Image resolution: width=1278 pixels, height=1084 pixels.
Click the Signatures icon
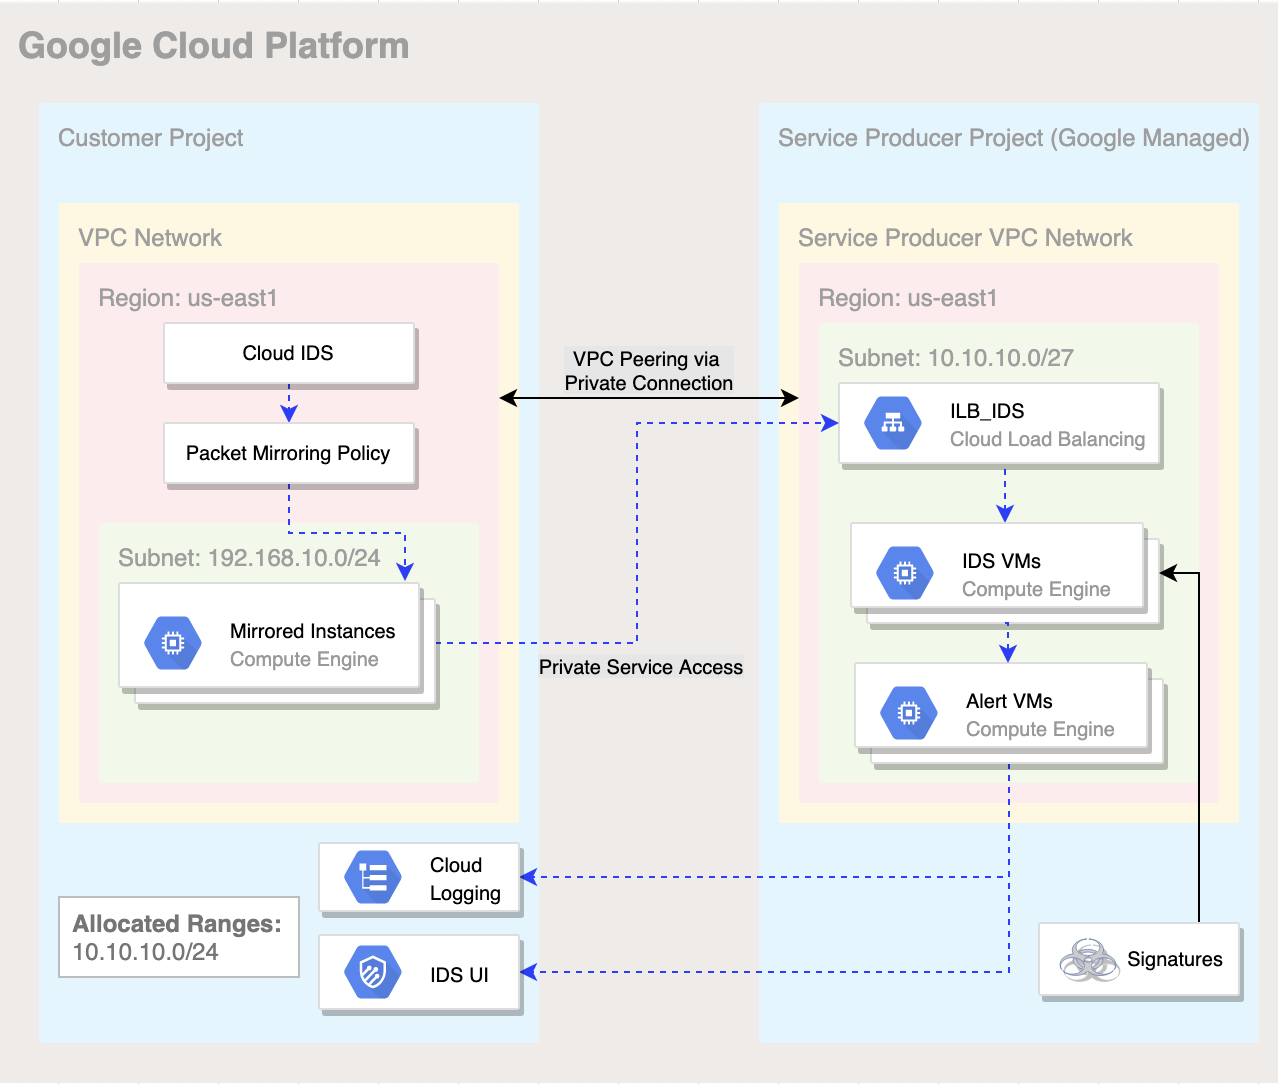click(1087, 959)
